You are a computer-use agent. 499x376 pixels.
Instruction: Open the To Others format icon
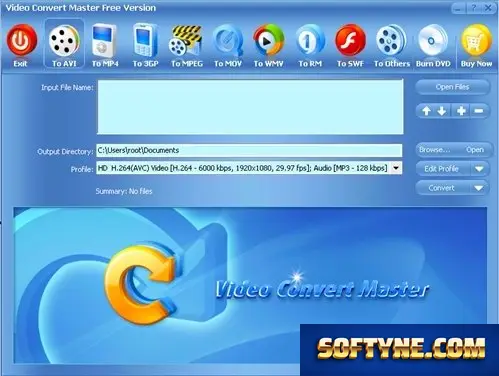click(391, 41)
